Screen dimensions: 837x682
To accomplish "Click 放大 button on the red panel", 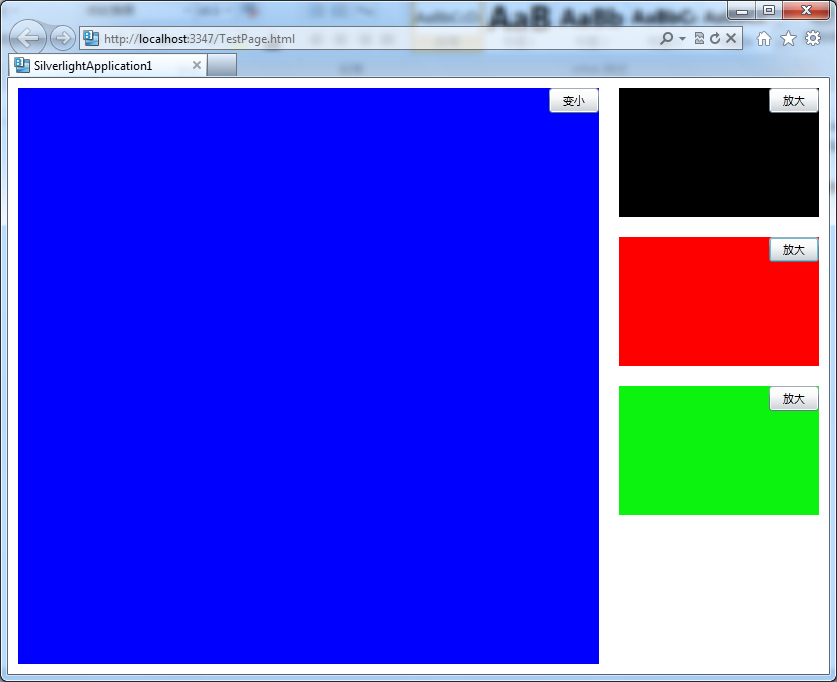I will [x=794, y=249].
